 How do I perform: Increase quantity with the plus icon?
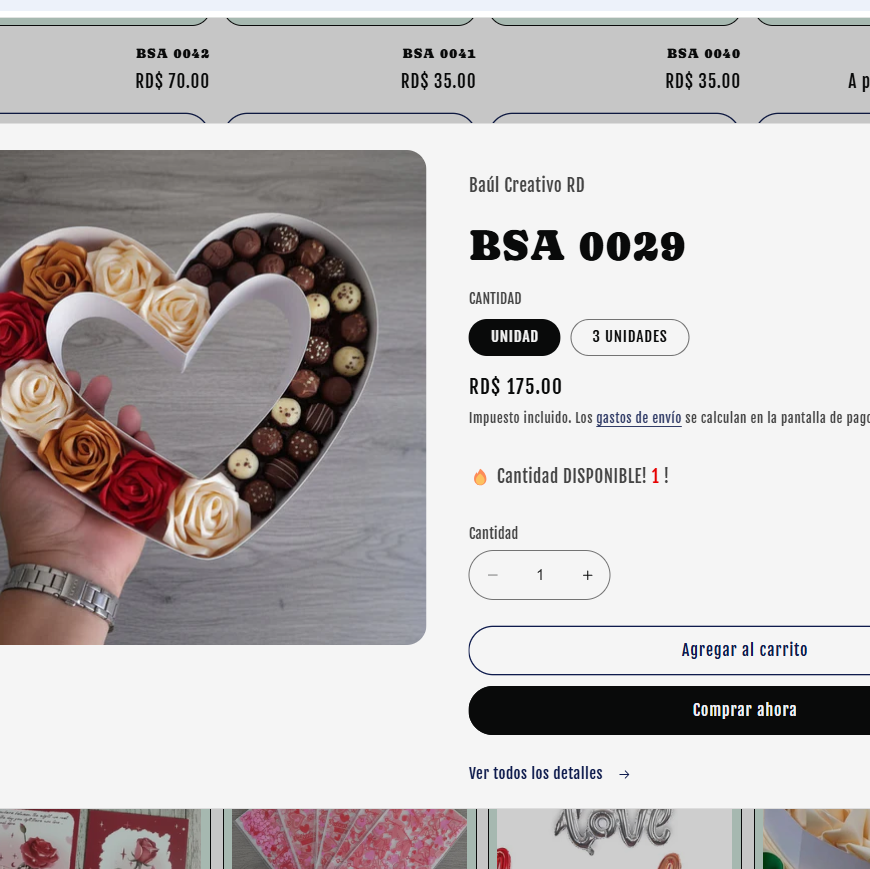pyautogui.click(x=587, y=575)
